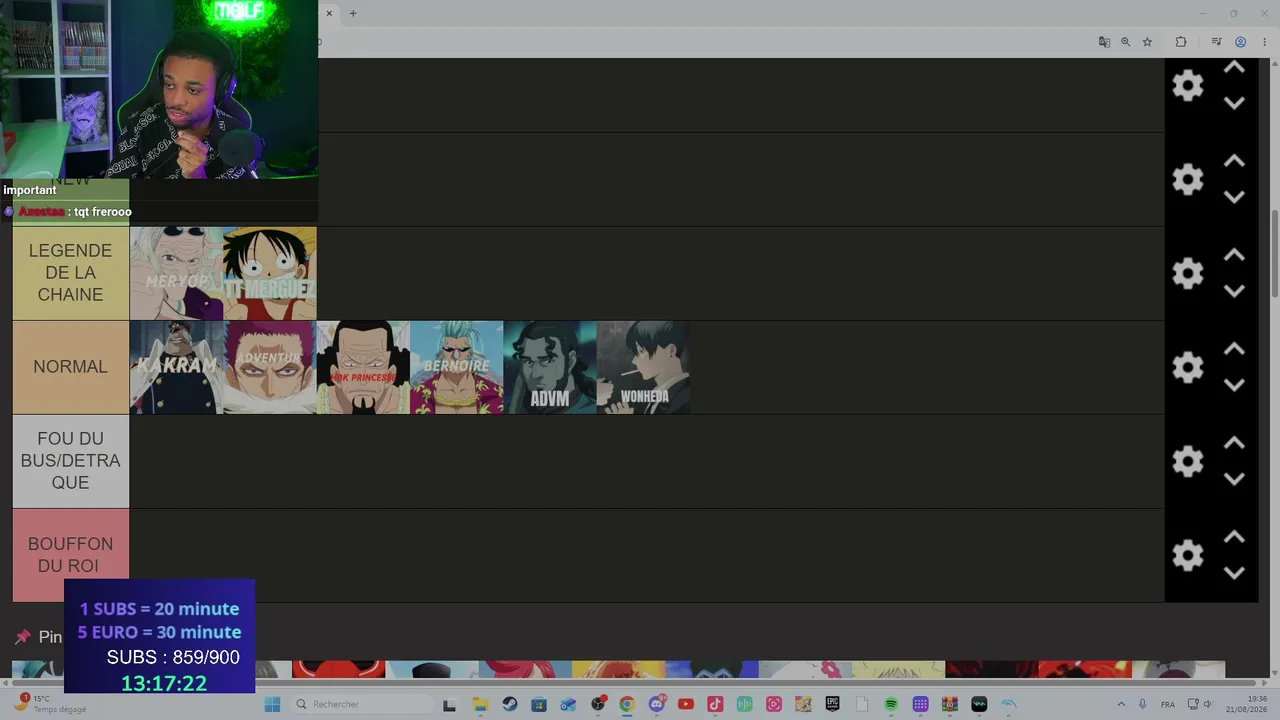Open Google Chrome from the taskbar
This screenshot has width=1280, height=720.
[627, 704]
